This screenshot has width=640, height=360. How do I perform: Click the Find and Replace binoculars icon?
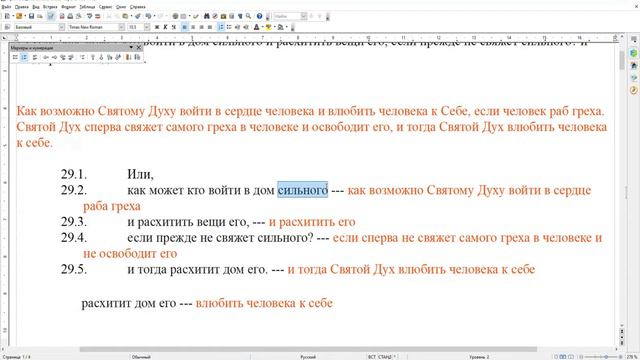tap(207, 16)
